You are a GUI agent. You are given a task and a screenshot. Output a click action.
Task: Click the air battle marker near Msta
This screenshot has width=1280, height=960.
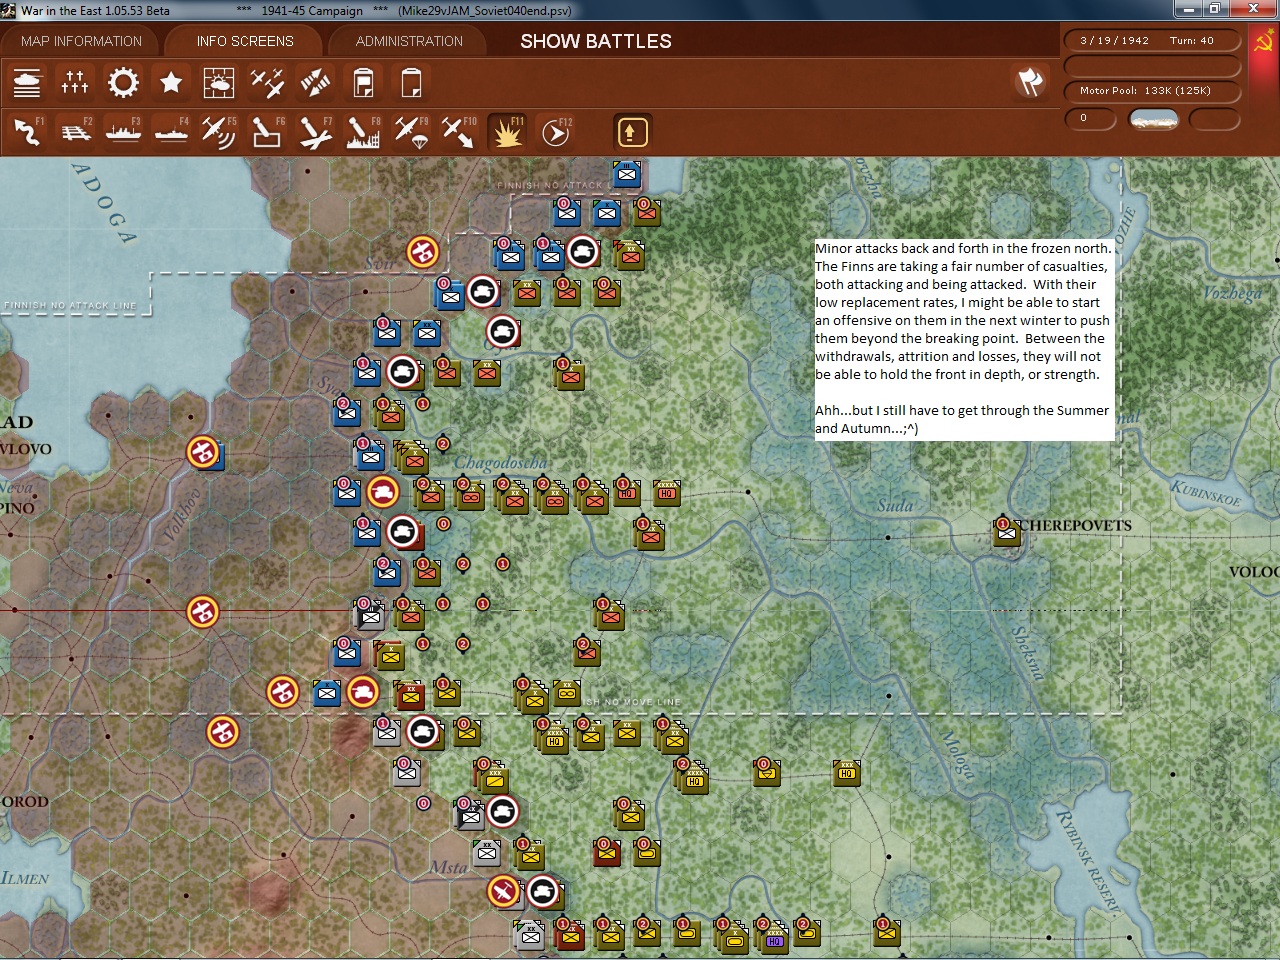[504, 890]
